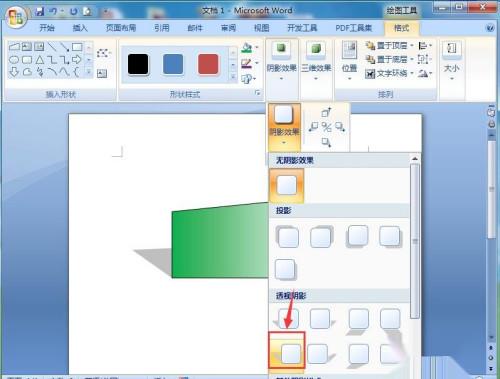Open Word help question mark icon

tap(490, 28)
